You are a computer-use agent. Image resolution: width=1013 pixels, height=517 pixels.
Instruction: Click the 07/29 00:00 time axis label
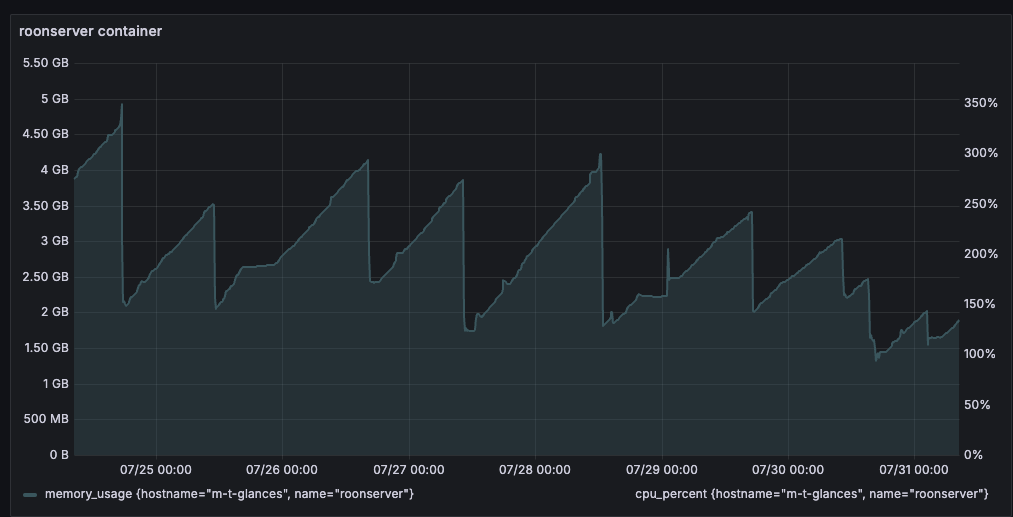click(x=662, y=470)
